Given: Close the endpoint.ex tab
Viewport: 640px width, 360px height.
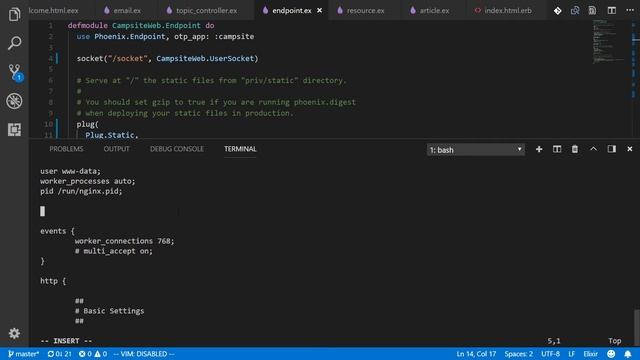Looking at the screenshot, I should tap(320, 11).
